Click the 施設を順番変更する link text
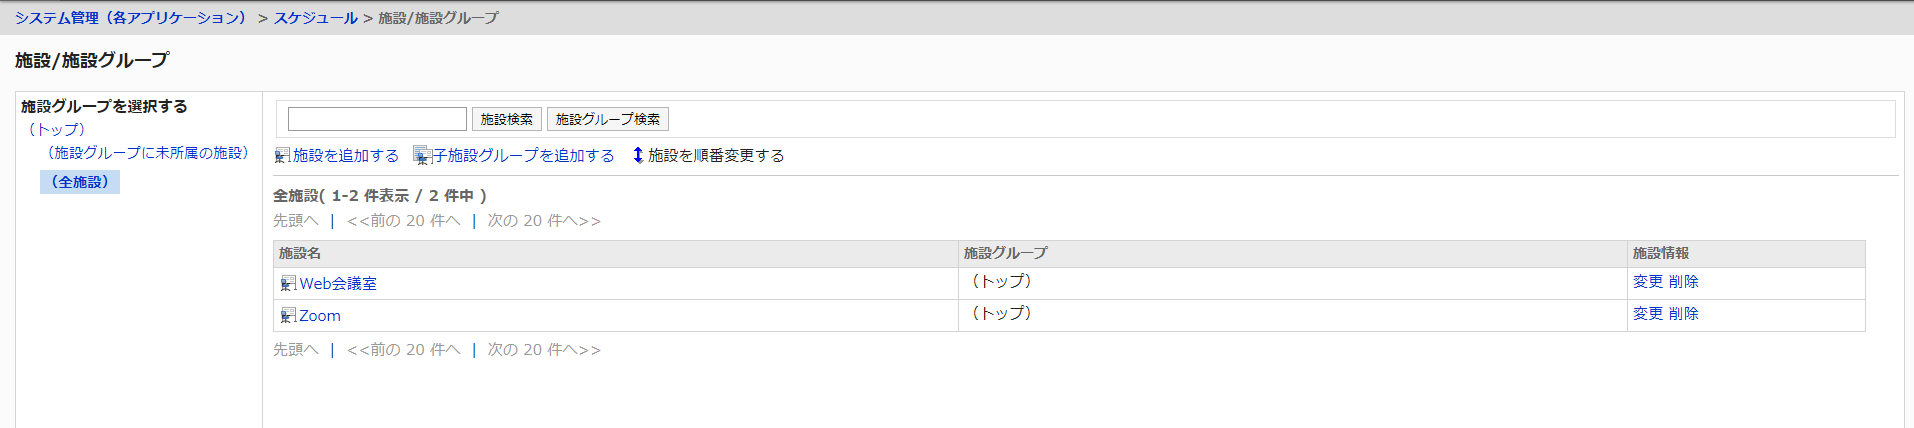 coord(716,156)
